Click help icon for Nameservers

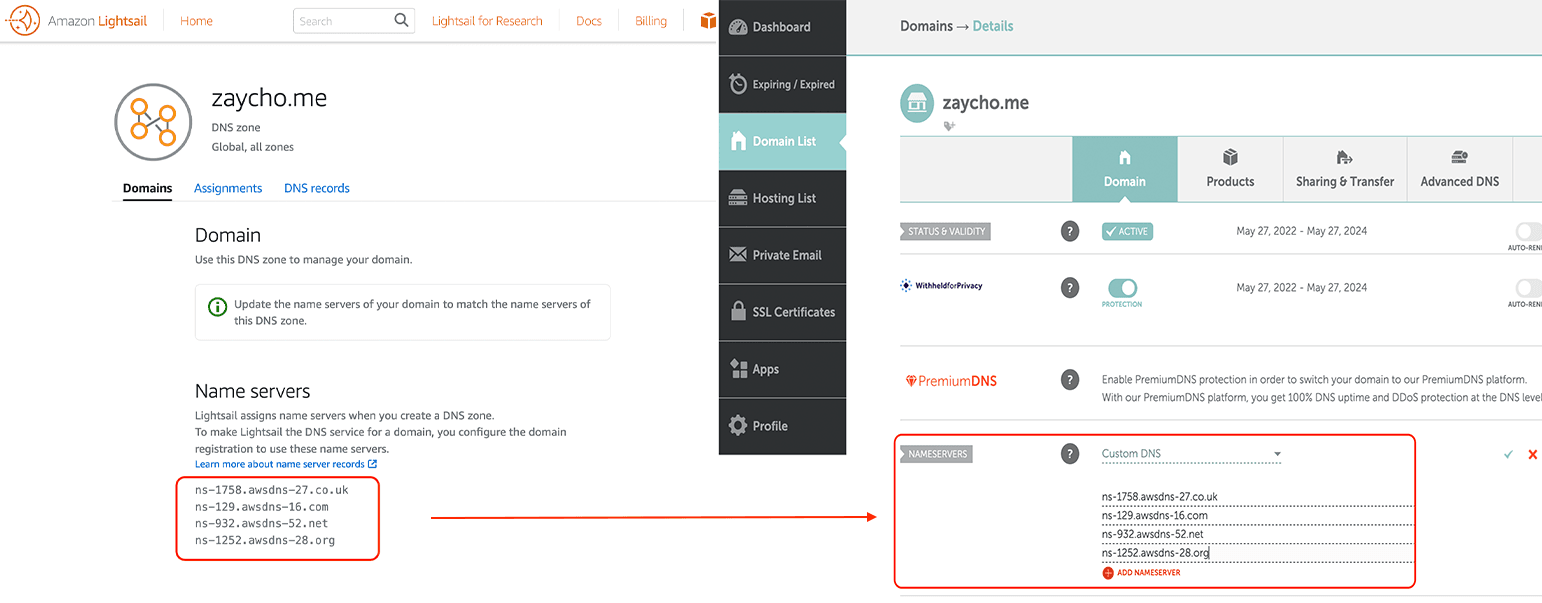coord(1070,454)
